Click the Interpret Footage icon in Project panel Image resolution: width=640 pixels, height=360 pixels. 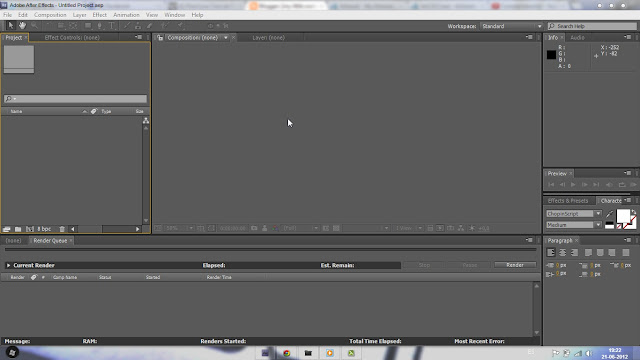coord(7,229)
